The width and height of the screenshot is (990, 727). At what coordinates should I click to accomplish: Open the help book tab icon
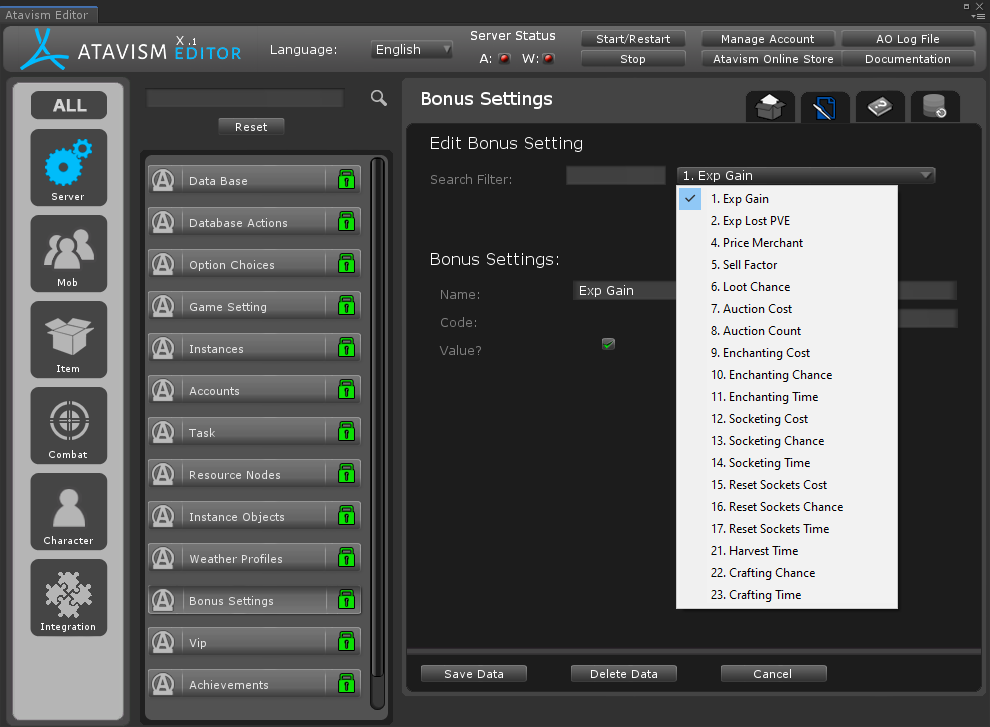click(880, 108)
